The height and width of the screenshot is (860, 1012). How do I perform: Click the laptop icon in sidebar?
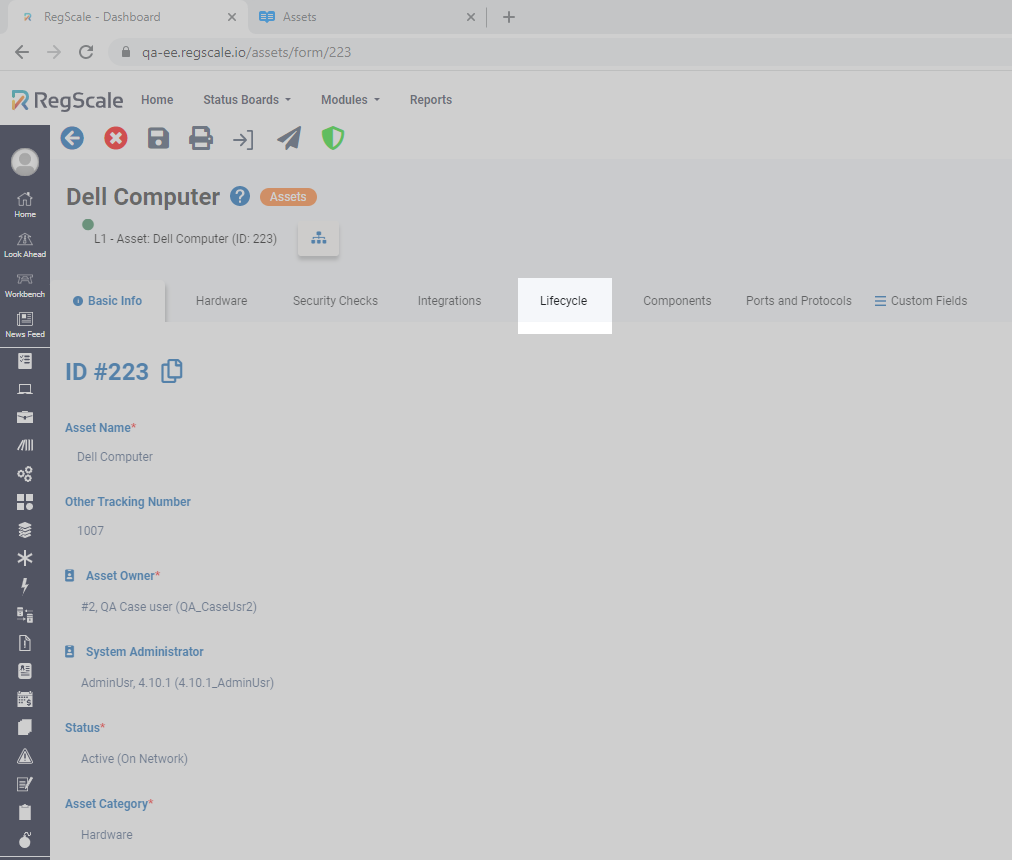tap(25, 389)
